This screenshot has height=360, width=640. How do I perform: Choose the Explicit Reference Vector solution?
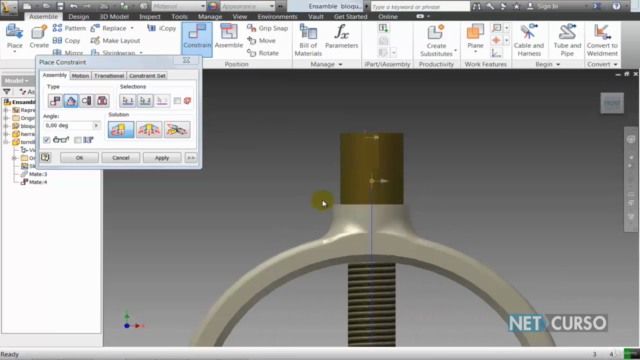tap(177, 129)
